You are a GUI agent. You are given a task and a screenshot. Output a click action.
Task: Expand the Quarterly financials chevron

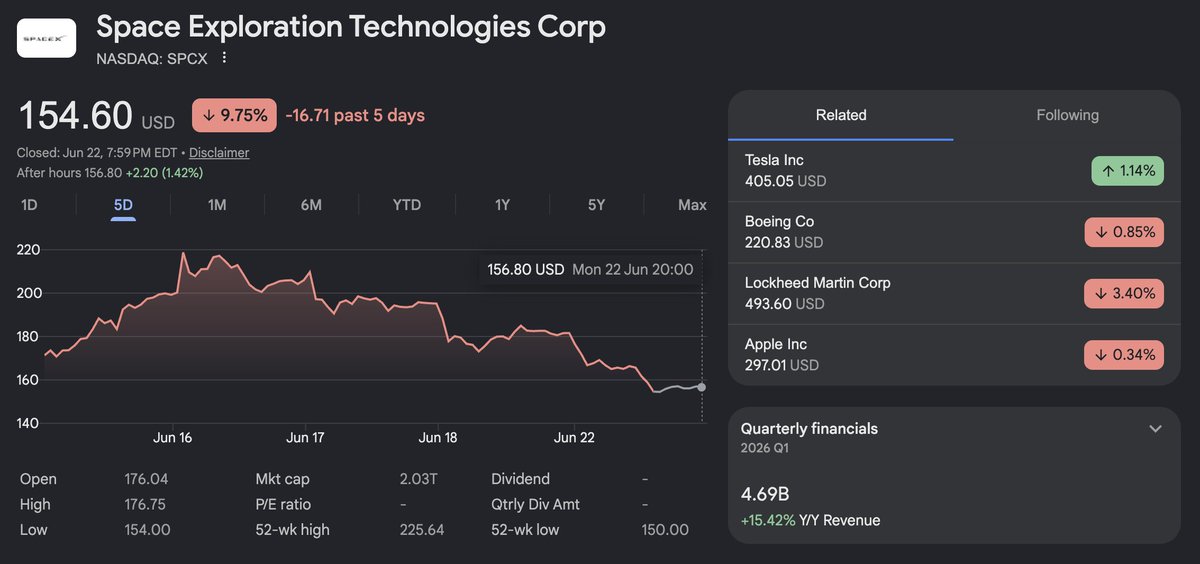pos(1155,429)
